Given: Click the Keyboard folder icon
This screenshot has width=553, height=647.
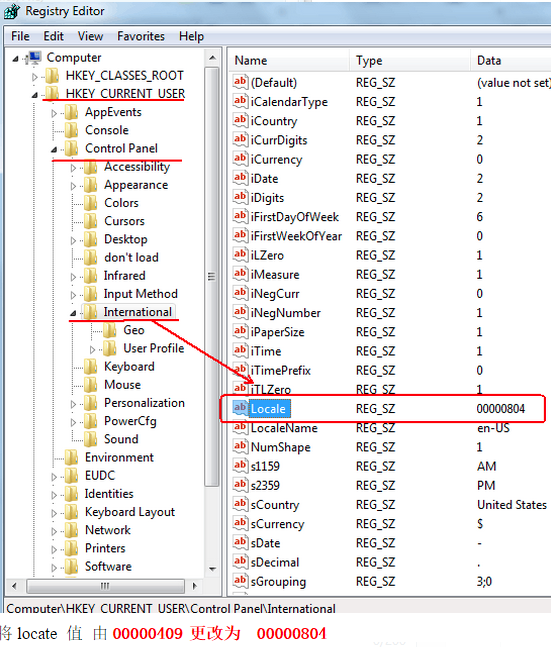Looking at the screenshot, I should (90, 366).
